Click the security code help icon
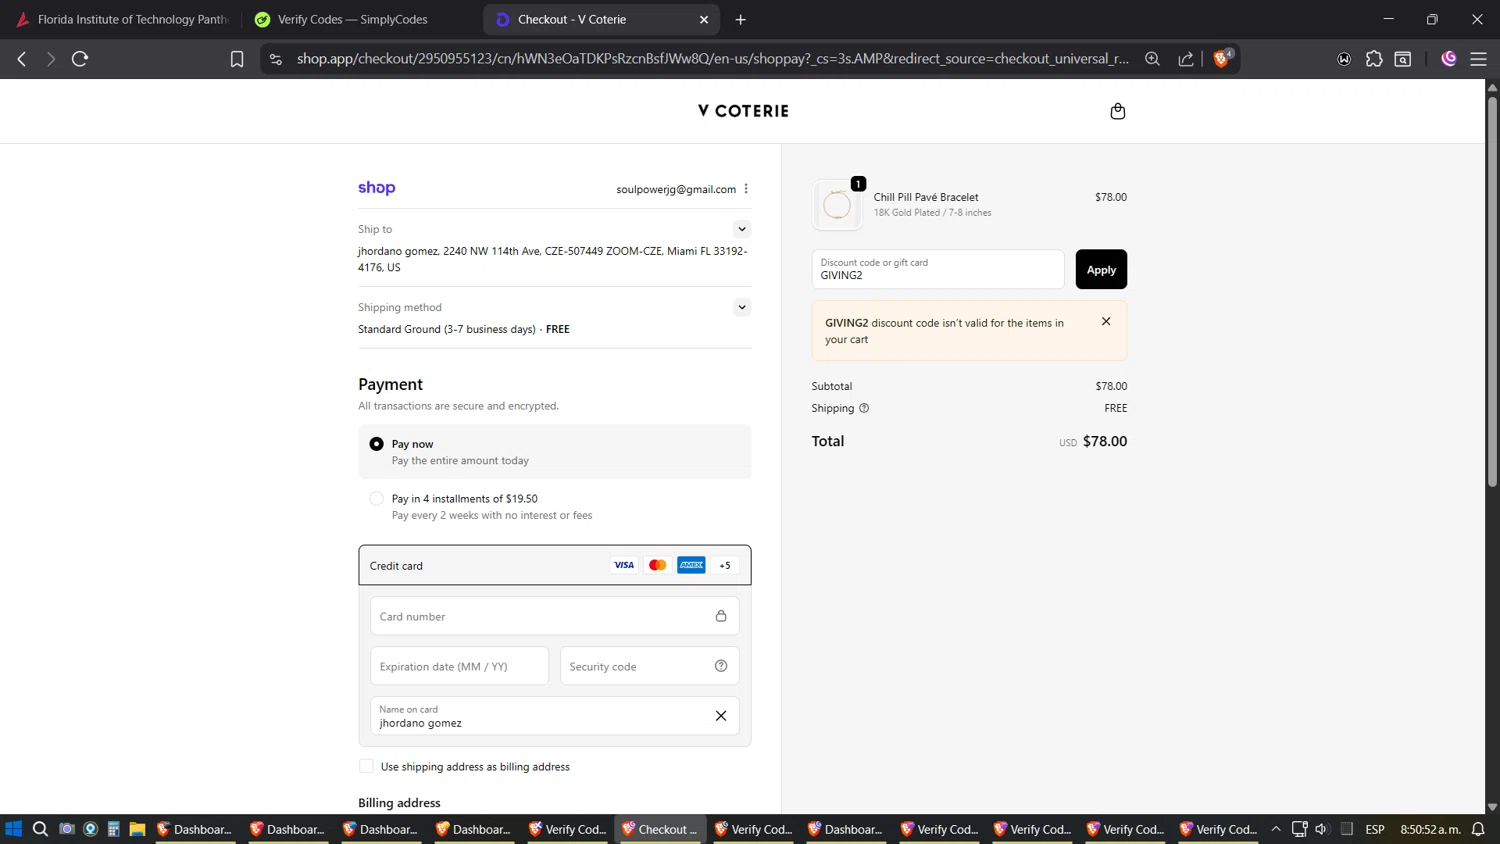 pos(721,666)
